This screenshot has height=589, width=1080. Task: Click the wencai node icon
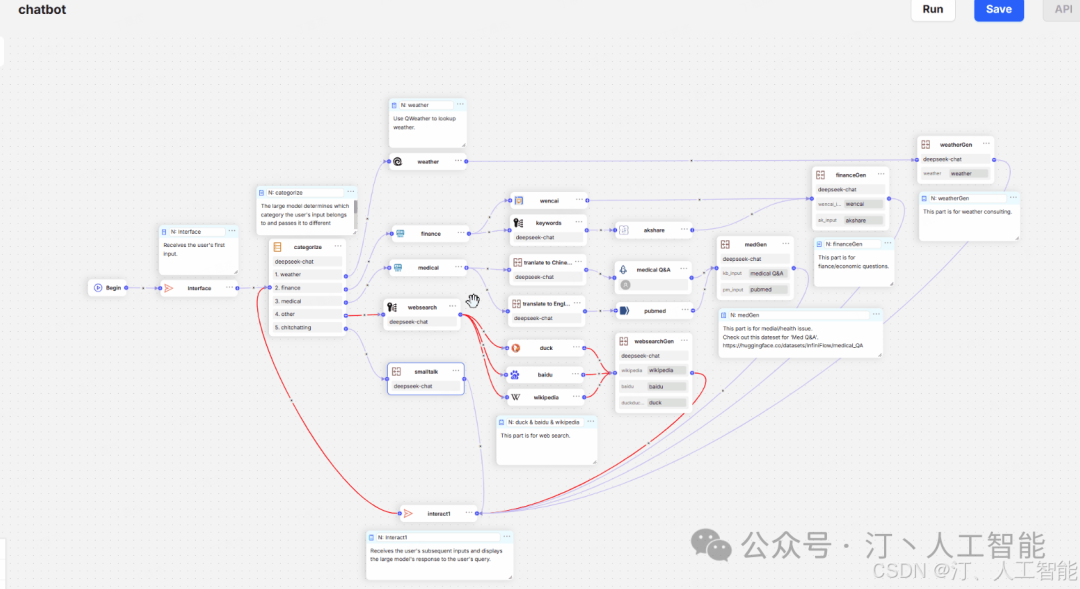point(519,200)
